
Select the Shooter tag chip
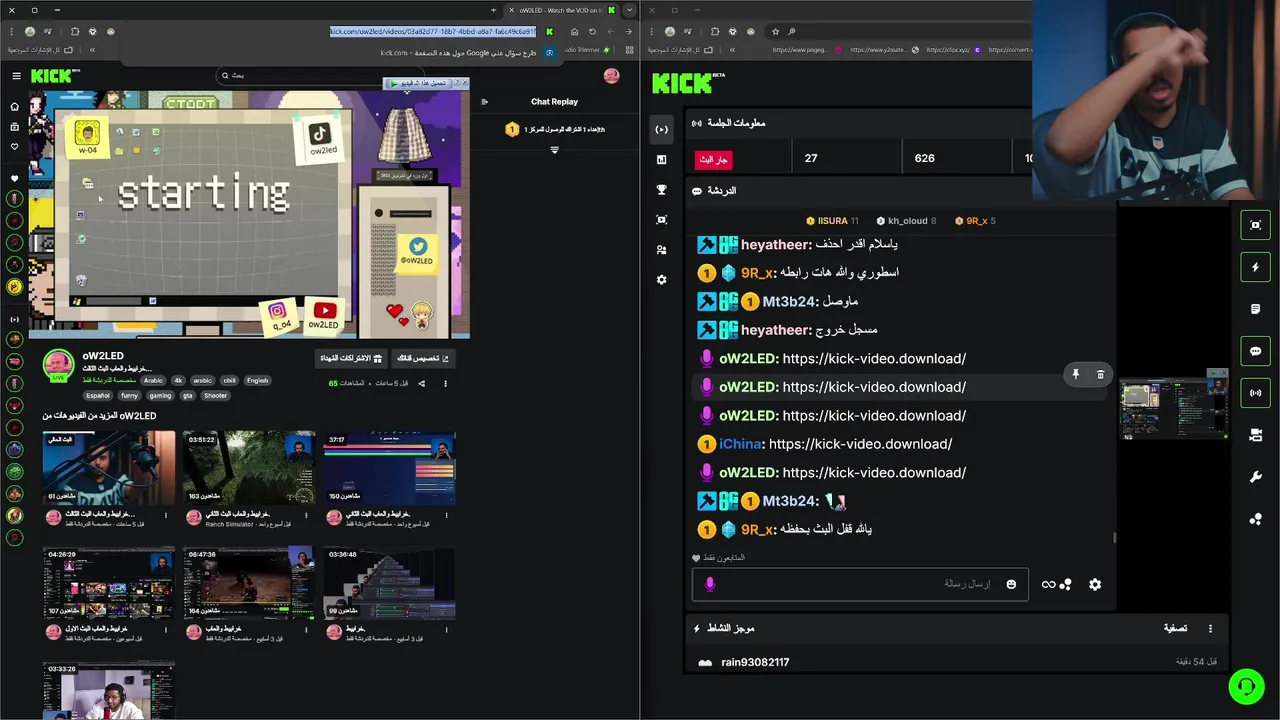click(x=216, y=395)
